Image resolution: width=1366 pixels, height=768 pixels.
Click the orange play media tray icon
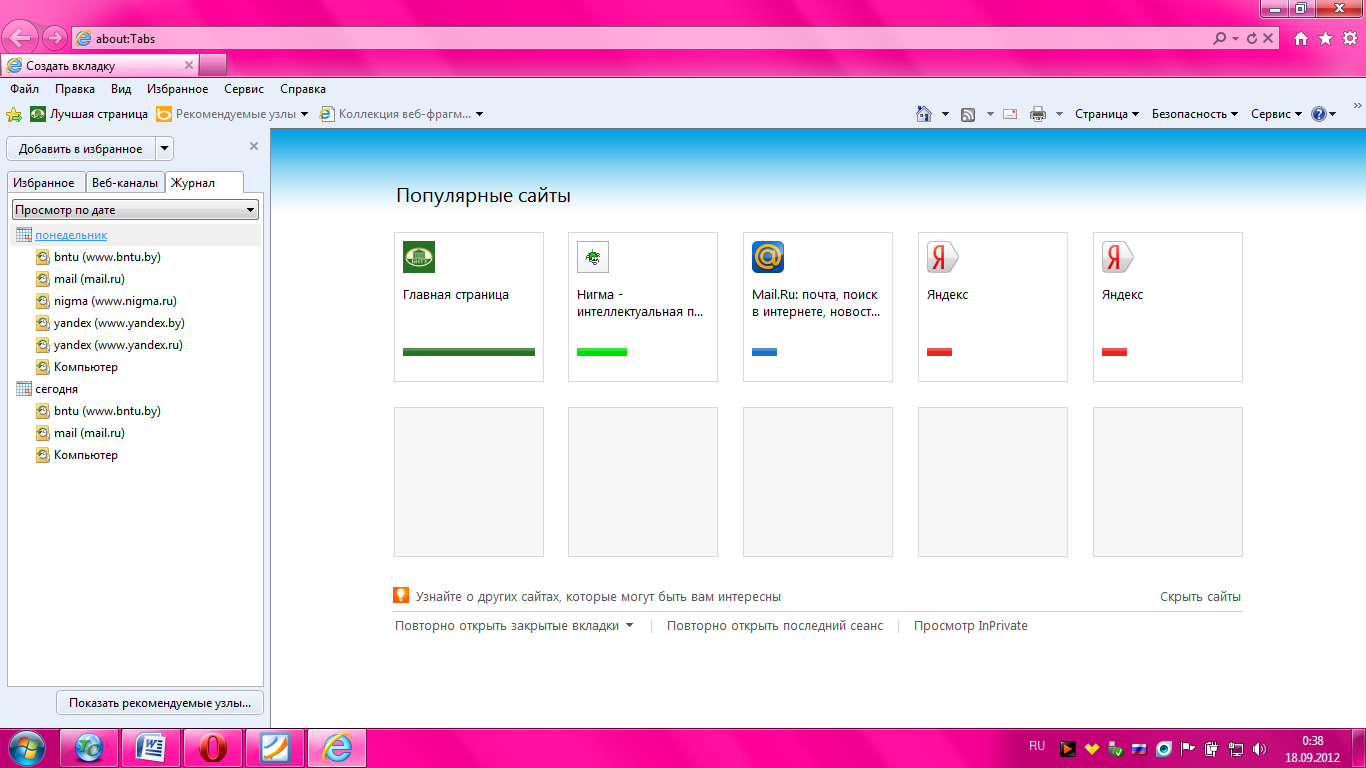[1068, 748]
